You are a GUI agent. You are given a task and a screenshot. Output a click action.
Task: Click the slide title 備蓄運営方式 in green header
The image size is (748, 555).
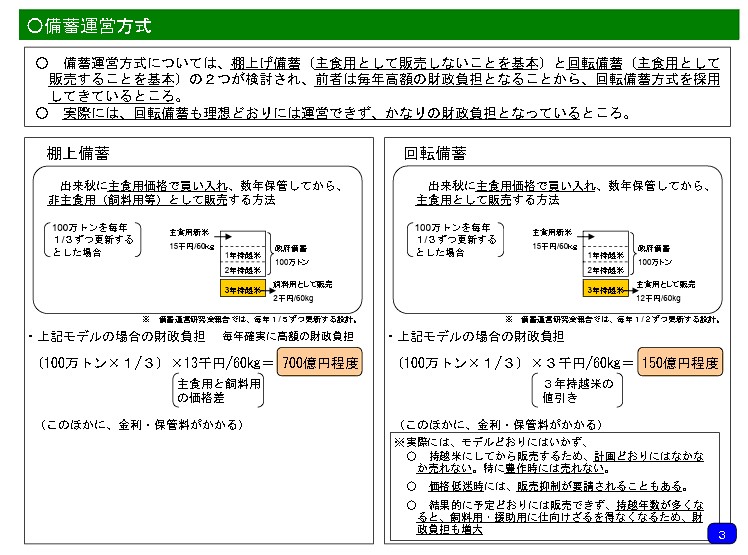90,25
